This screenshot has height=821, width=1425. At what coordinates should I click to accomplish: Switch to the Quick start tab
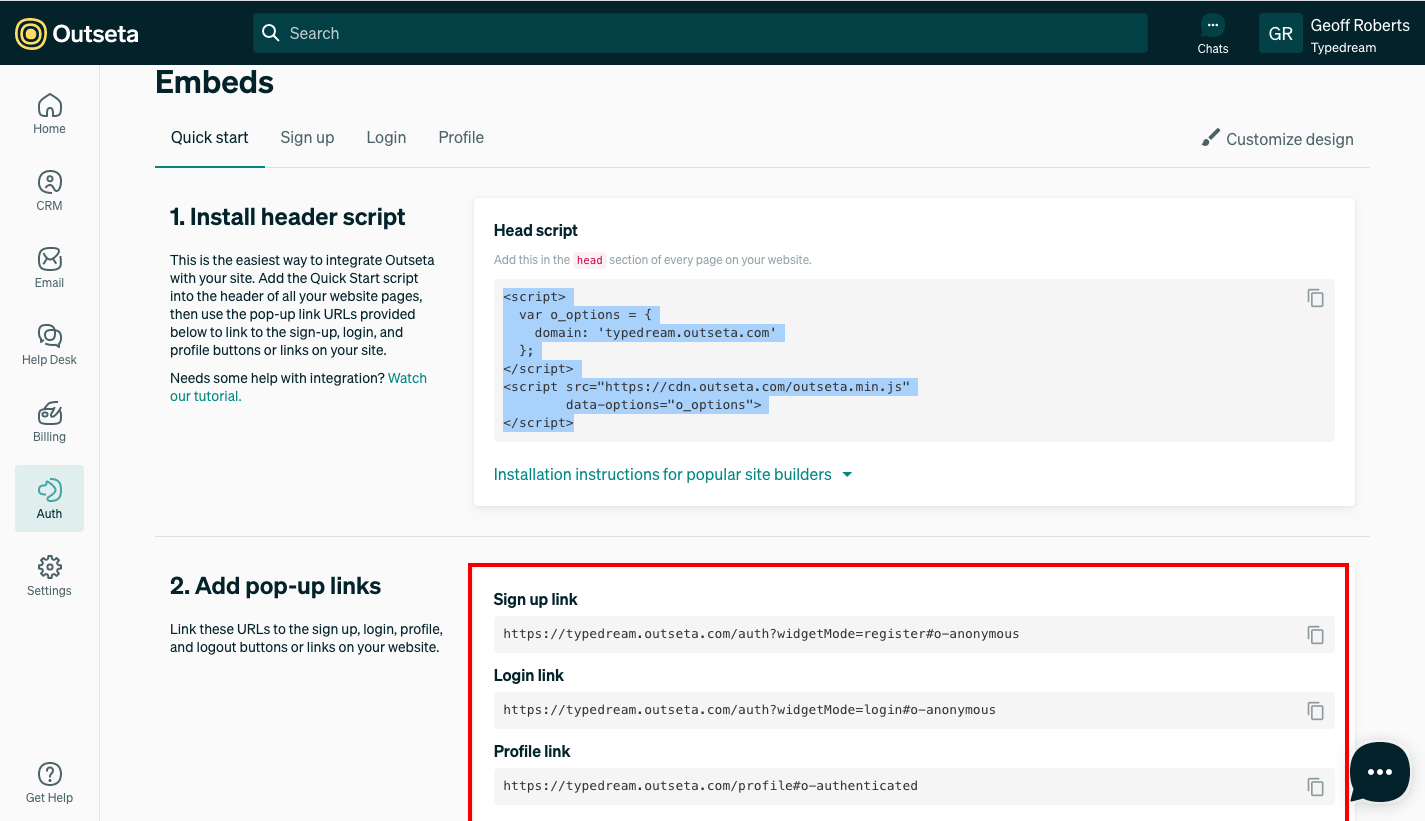(x=210, y=138)
